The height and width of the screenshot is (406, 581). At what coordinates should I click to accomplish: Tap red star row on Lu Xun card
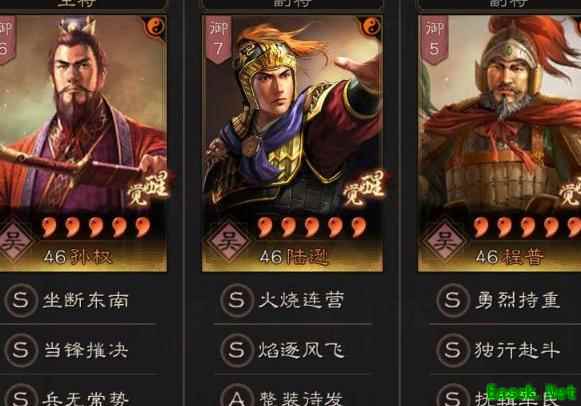[312, 227]
